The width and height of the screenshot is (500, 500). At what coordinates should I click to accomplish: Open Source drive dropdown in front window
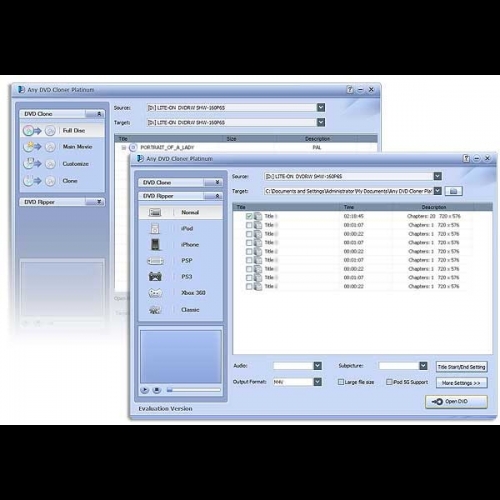pos(438,176)
